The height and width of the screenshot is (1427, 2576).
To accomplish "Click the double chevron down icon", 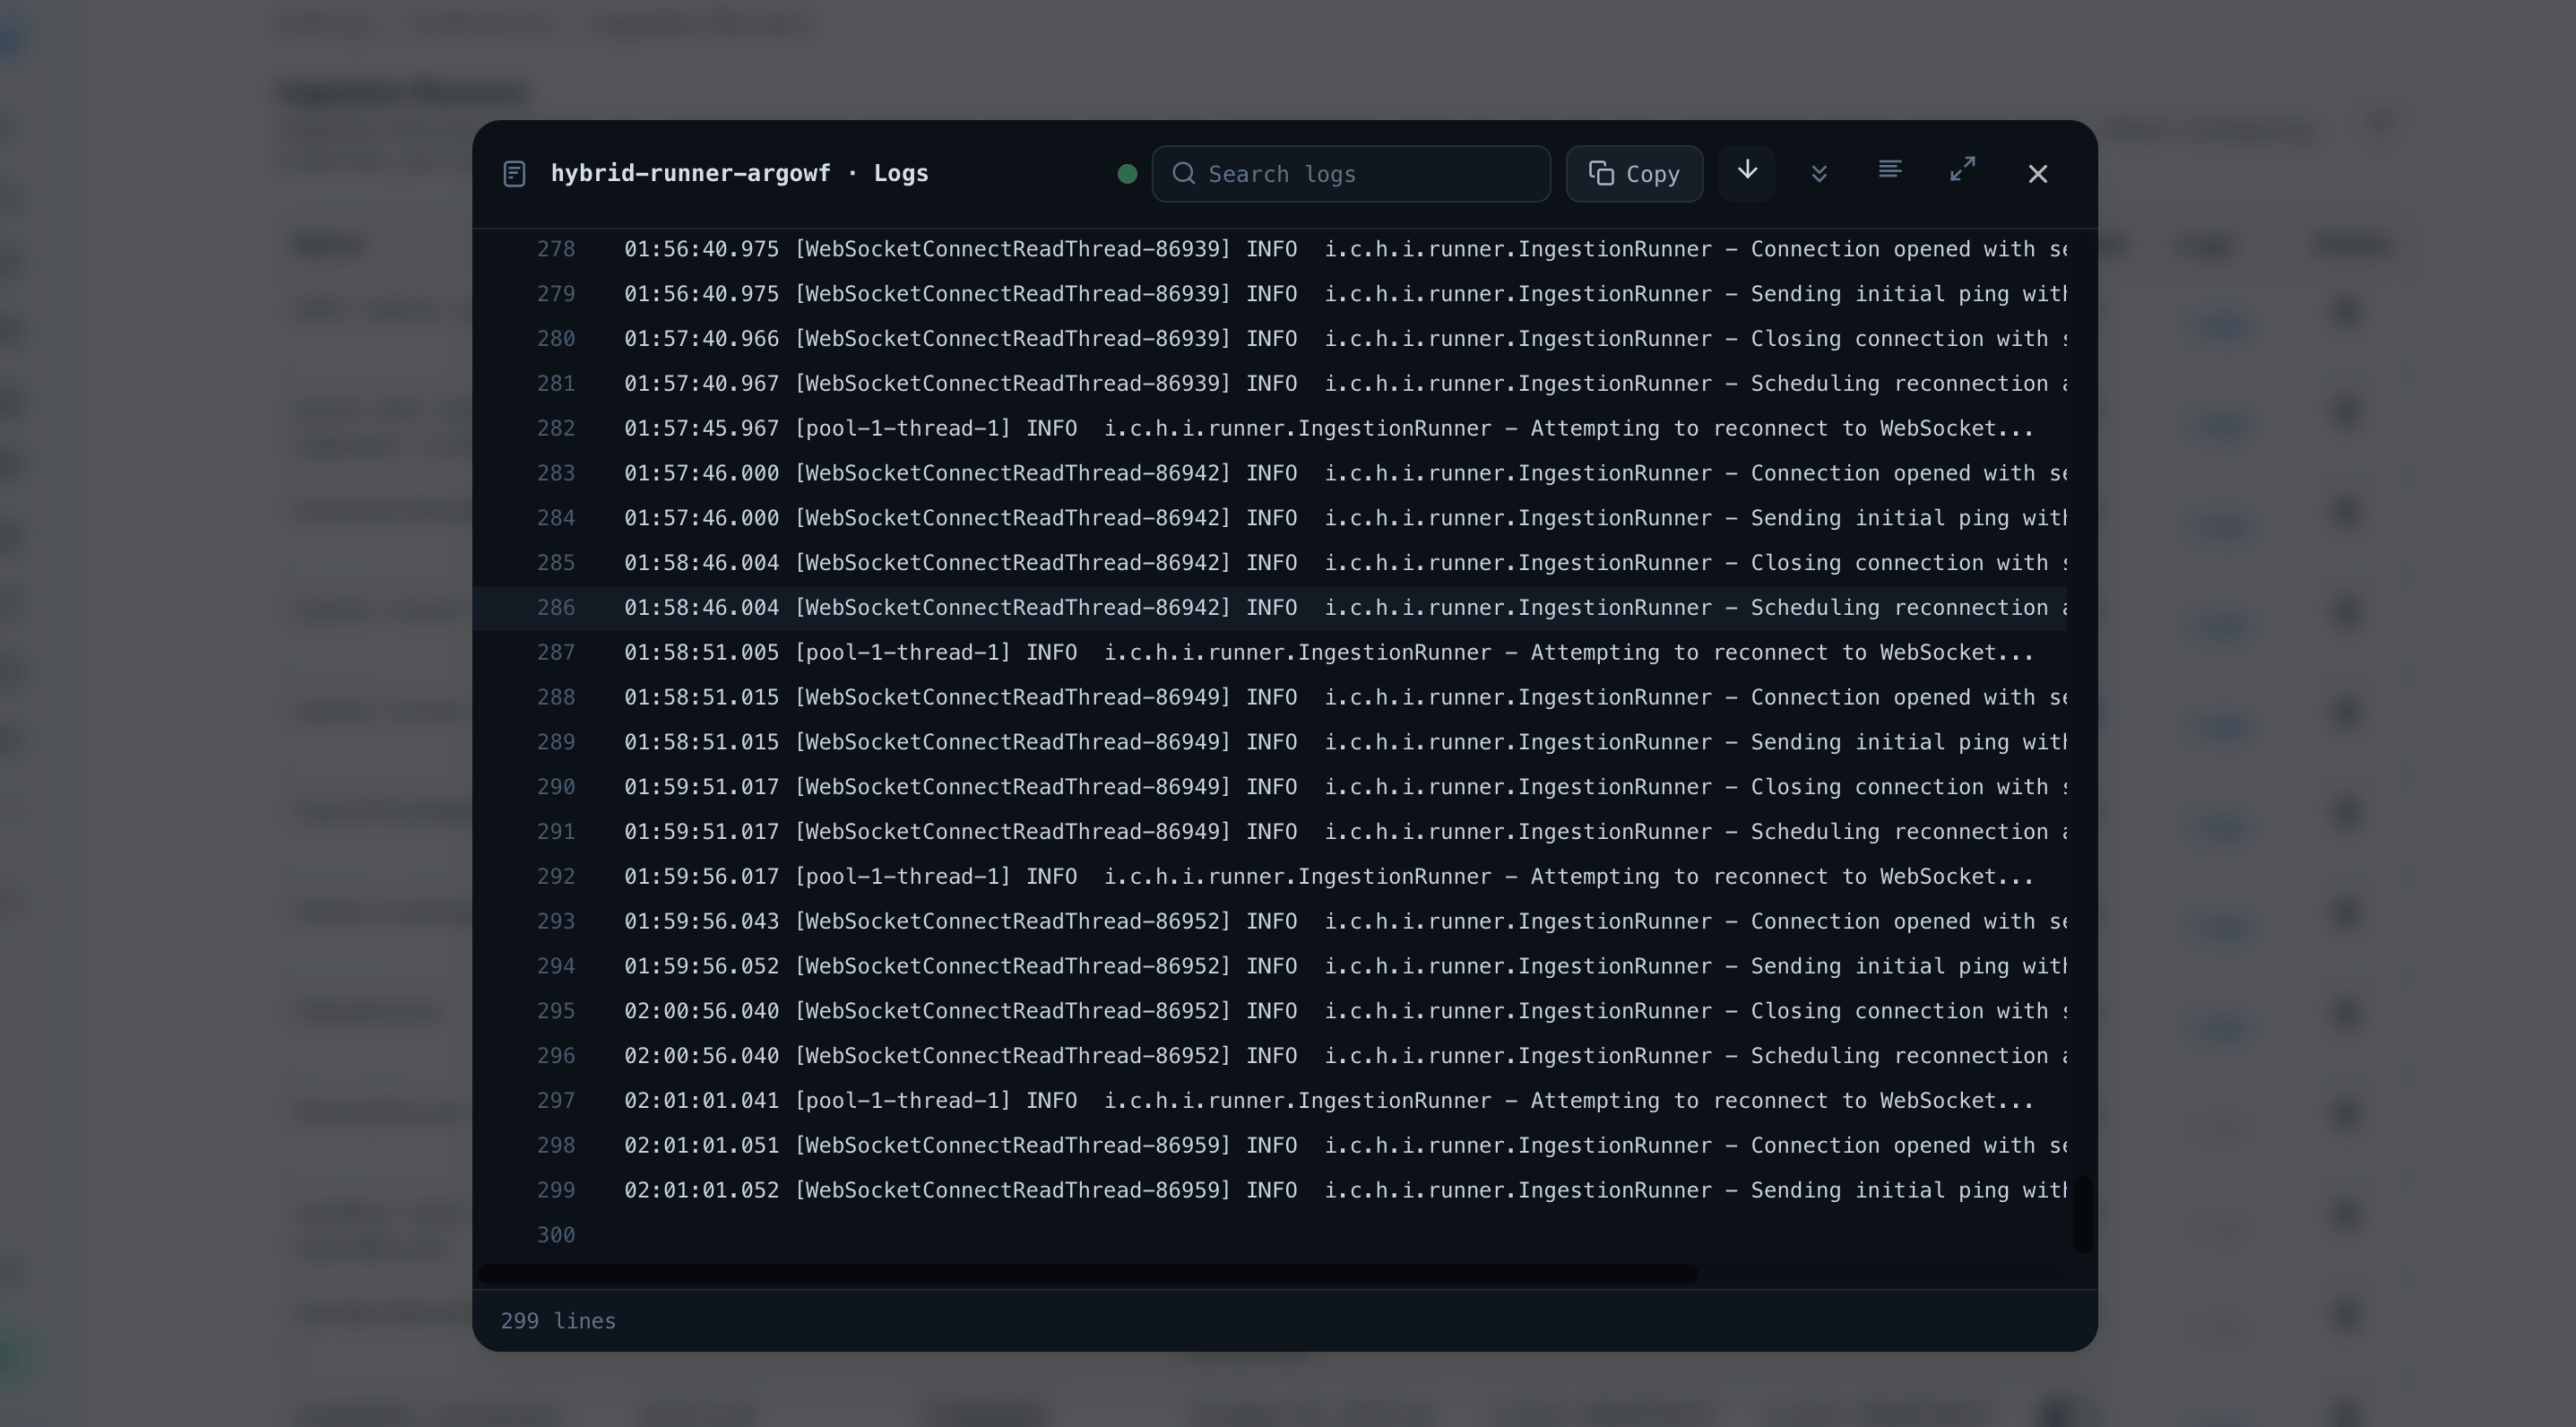I will click(x=1819, y=173).
